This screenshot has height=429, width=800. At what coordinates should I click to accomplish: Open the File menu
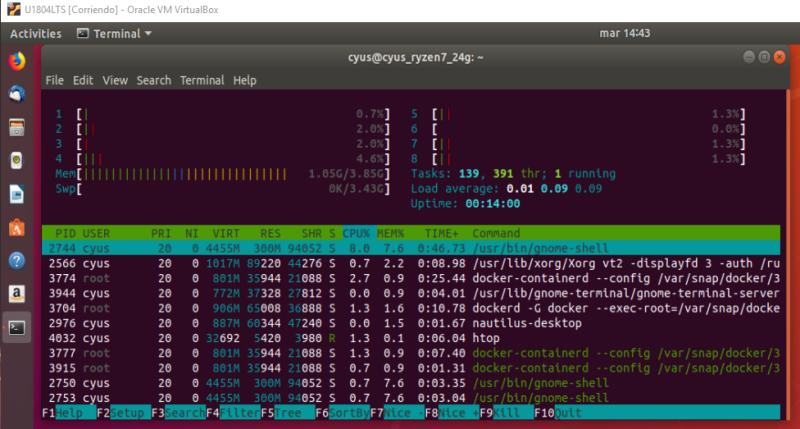(55, 81)
